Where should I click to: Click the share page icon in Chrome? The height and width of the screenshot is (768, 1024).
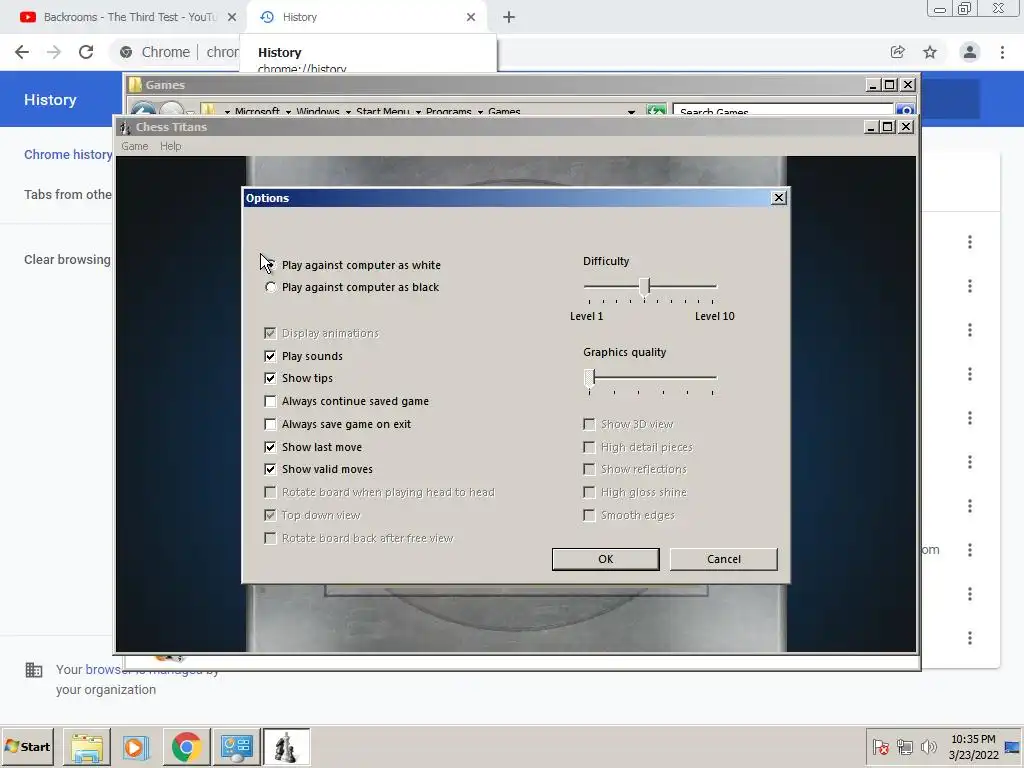point(897,52)
